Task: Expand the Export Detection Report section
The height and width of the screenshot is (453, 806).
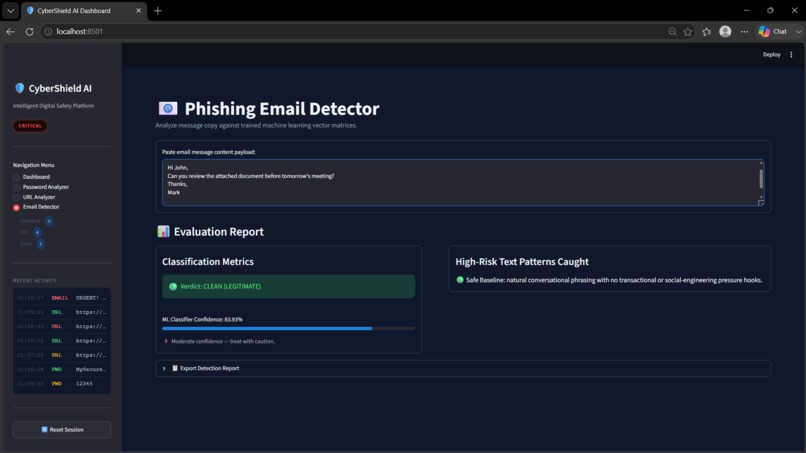Action: point(463,368)
